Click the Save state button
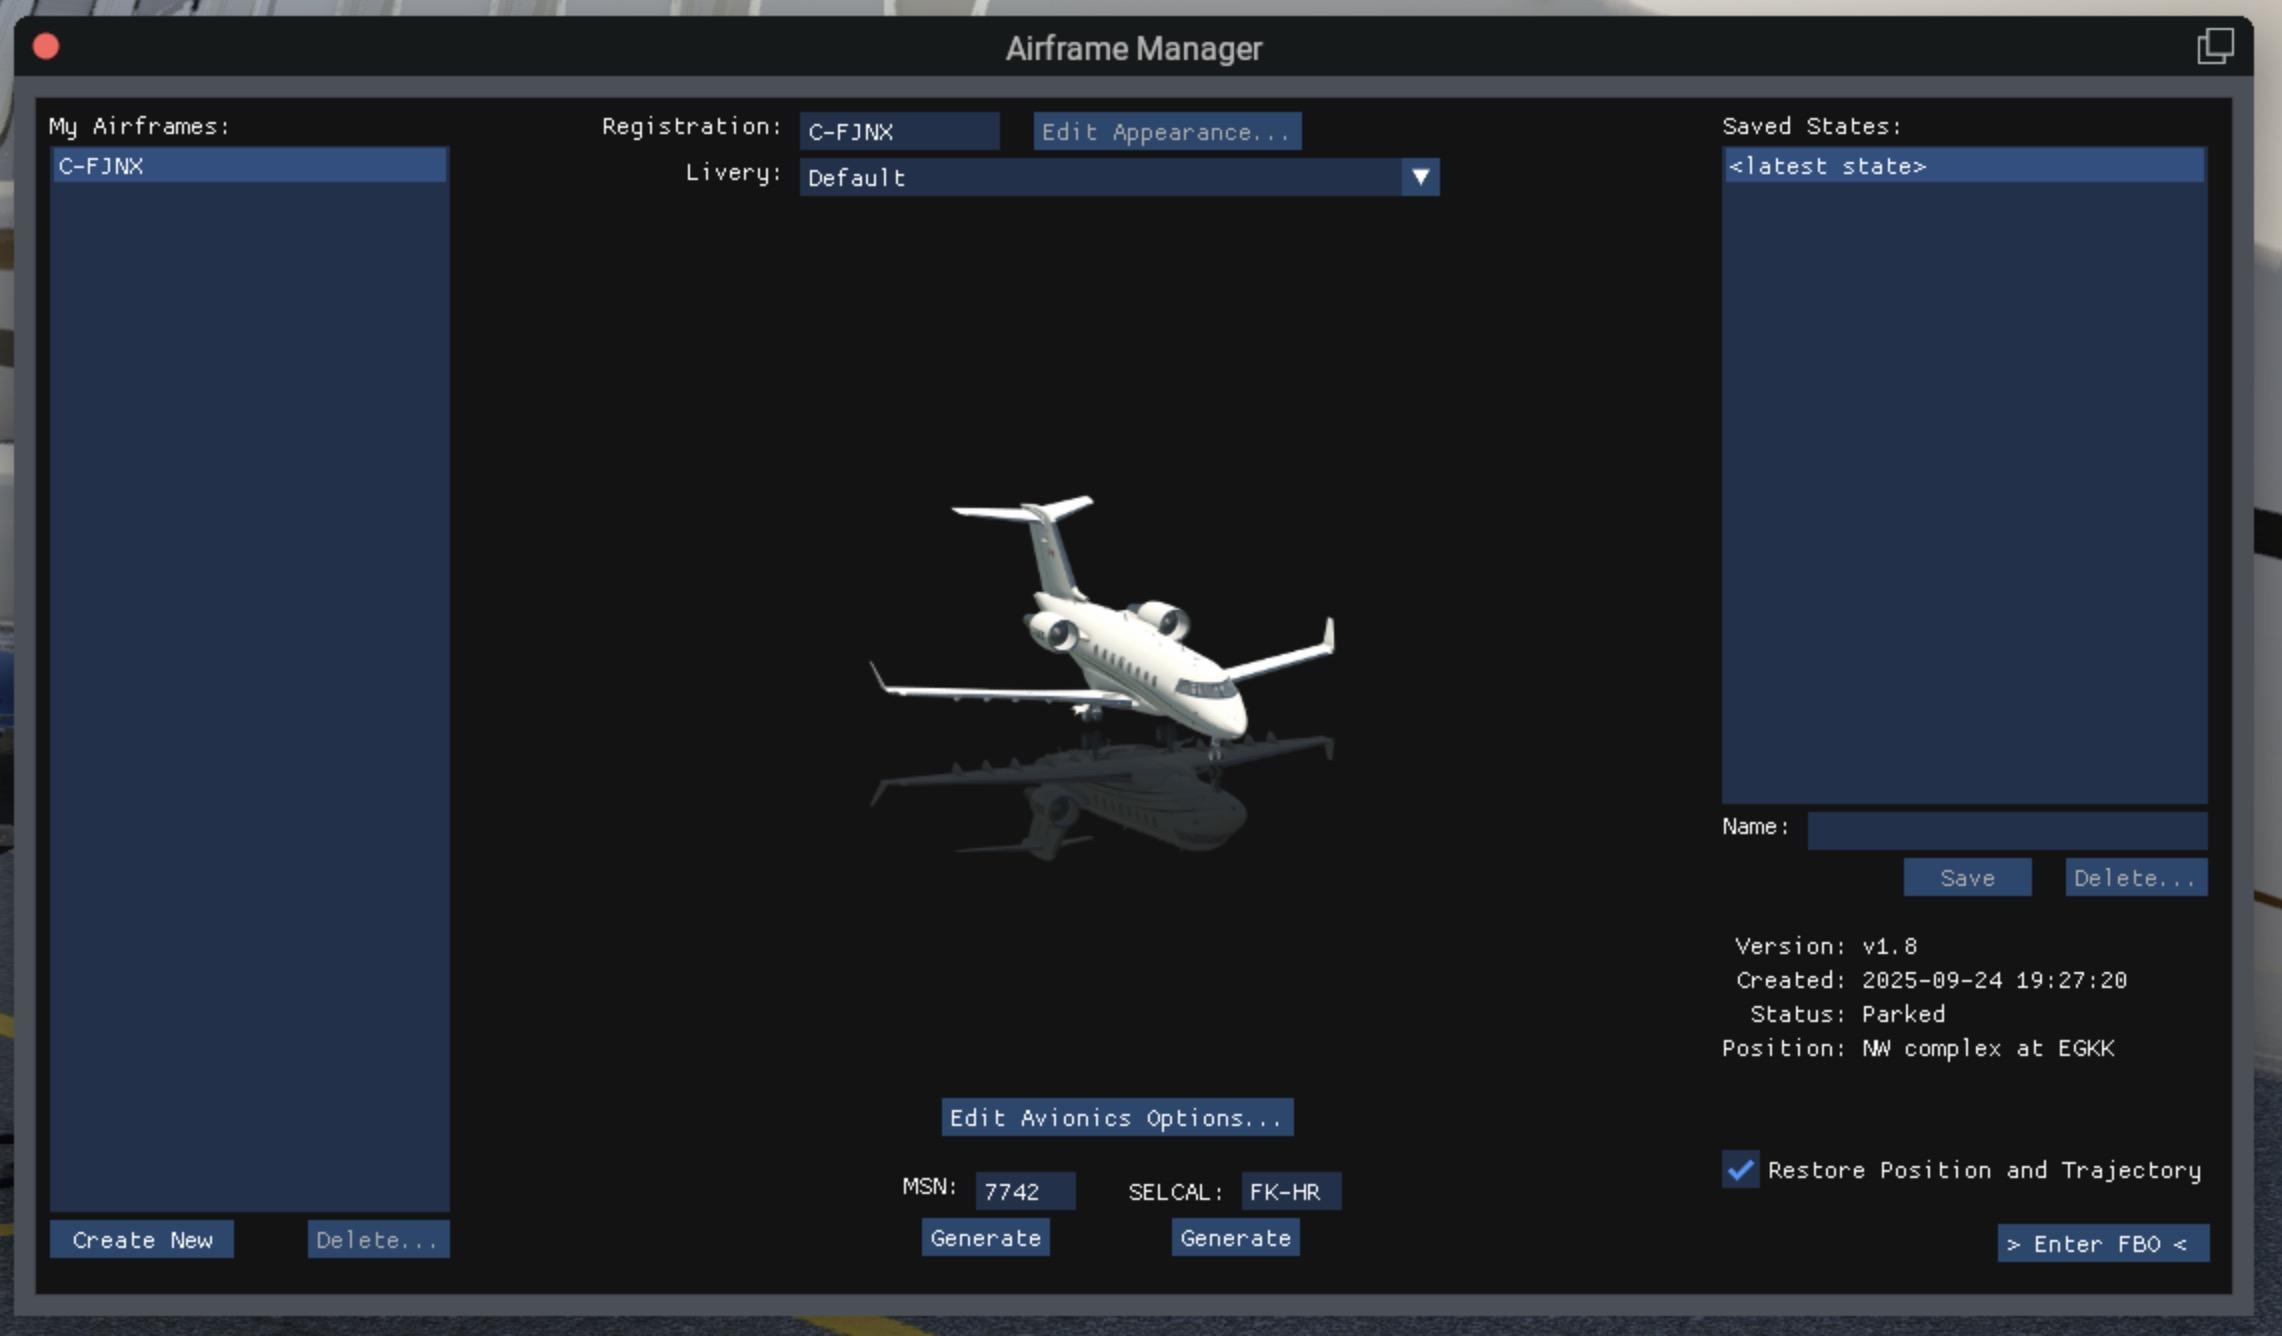 [1967, 877]
